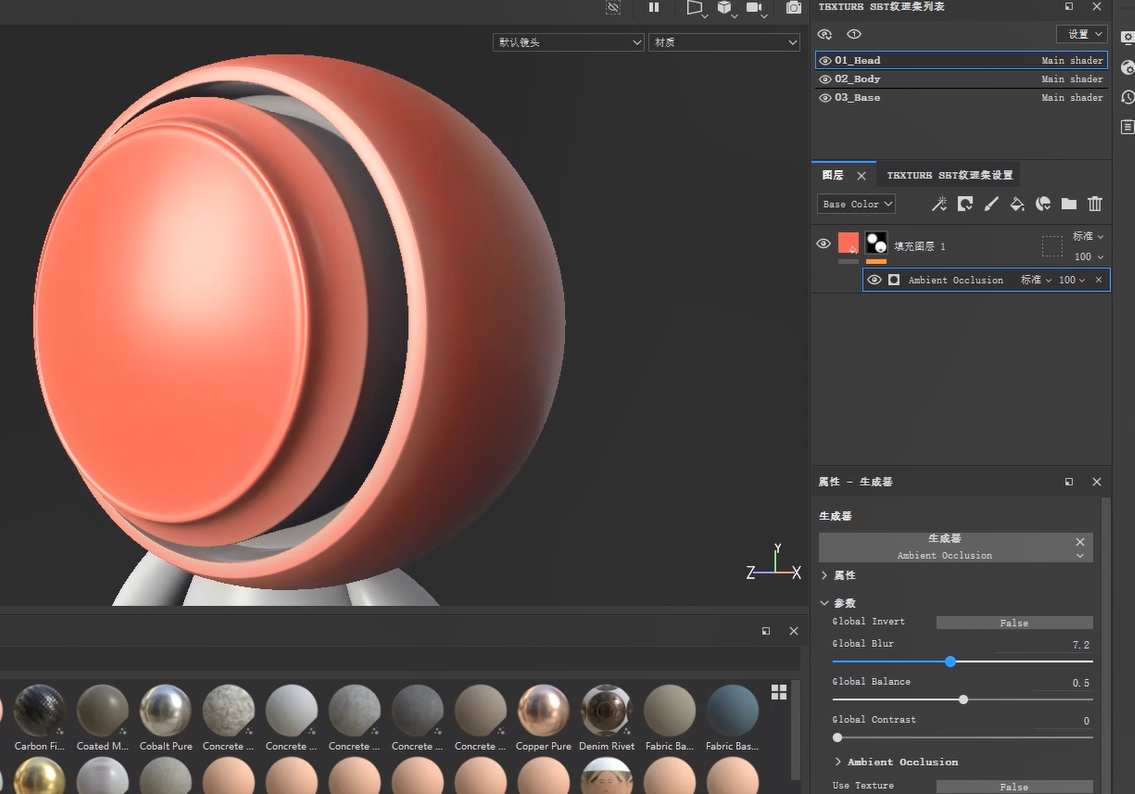
Task: Open the perspective view mode icon
Action: coord(694,7)
